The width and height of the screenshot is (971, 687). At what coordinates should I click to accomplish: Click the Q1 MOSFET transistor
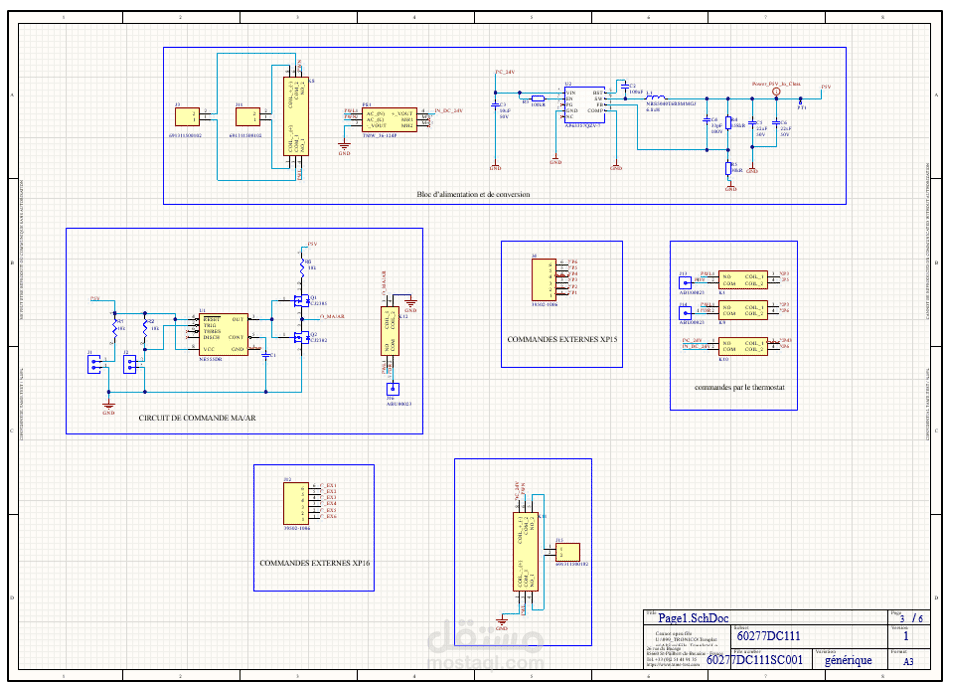point(301,301)
